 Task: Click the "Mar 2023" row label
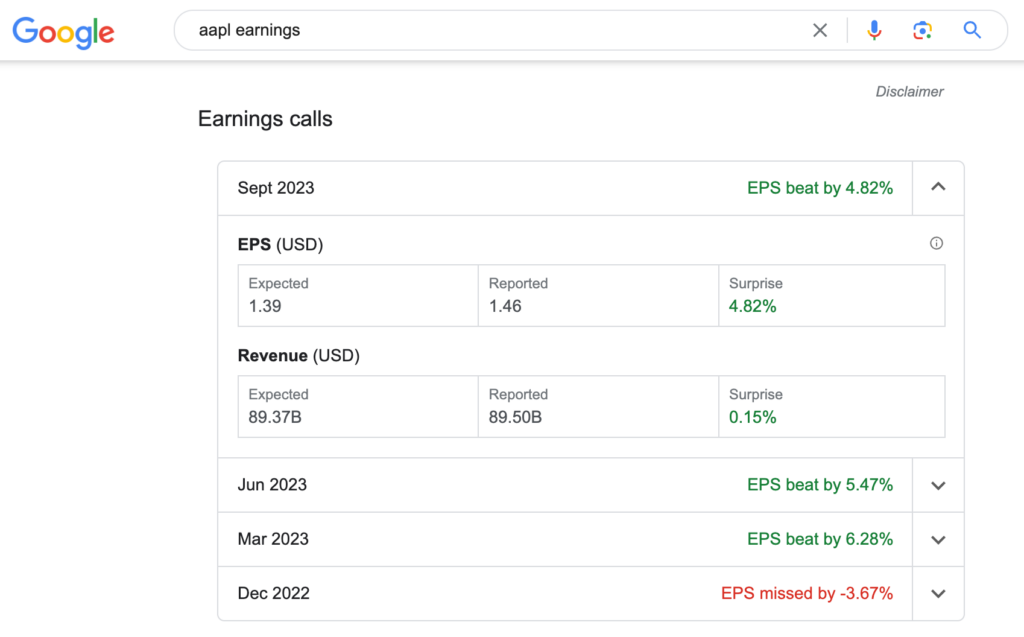pos(273,539)
